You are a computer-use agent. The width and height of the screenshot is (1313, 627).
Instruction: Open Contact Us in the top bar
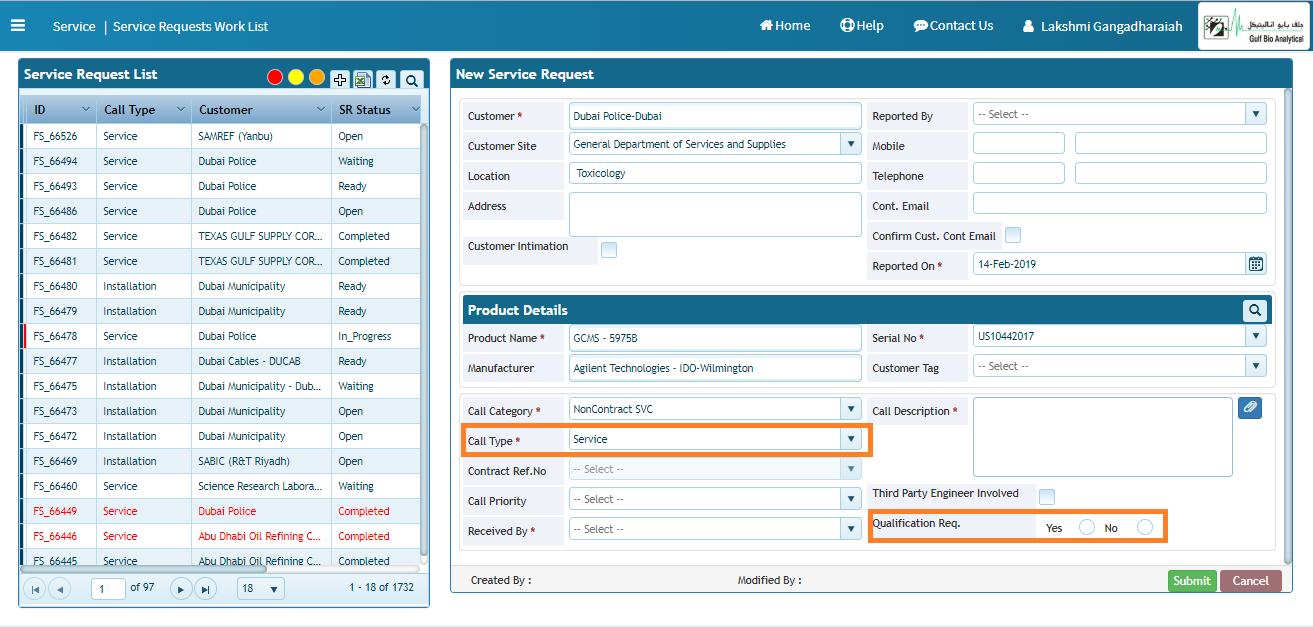click(953, 26)
